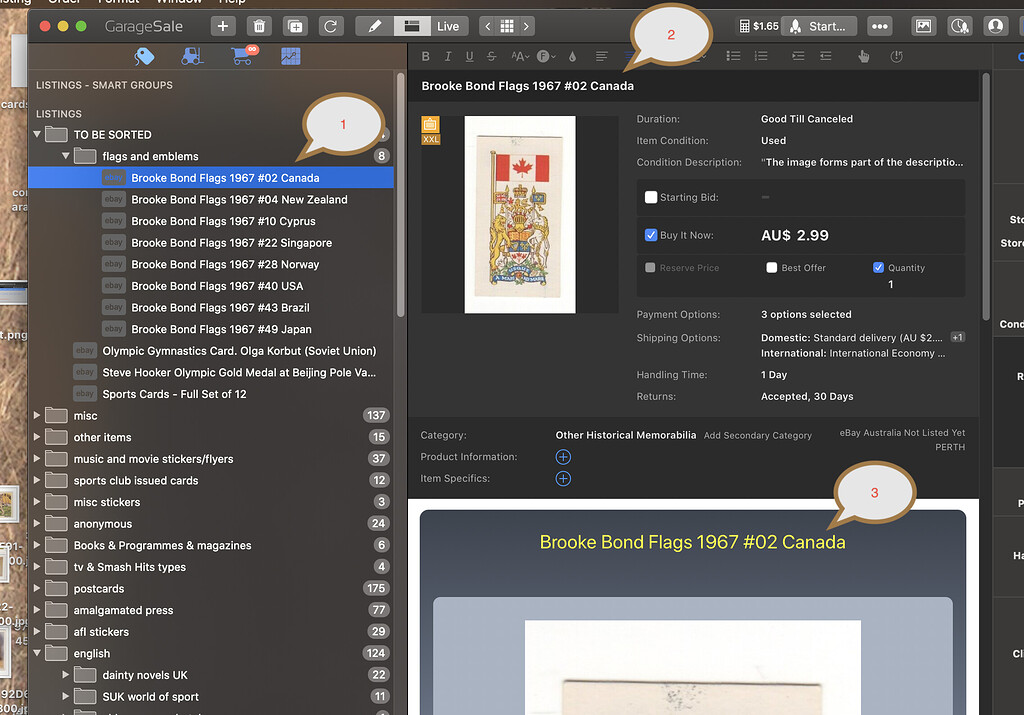Open the scheduler clock toolbar icon
The image size is (1024, 715).
(959, 26)
